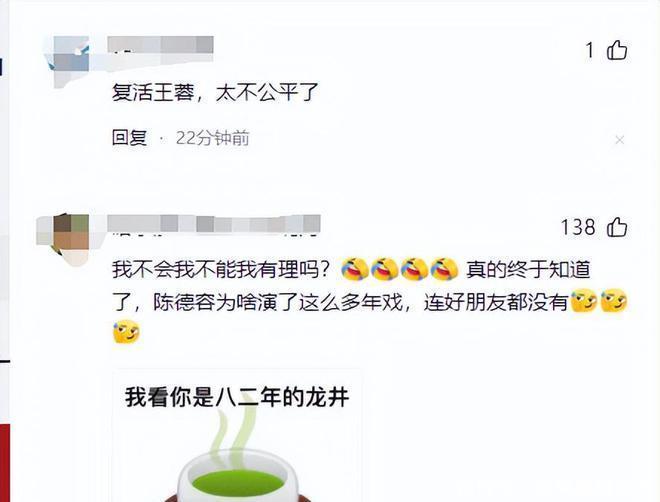Click the 1 like count number

click(x=590, y=50)
